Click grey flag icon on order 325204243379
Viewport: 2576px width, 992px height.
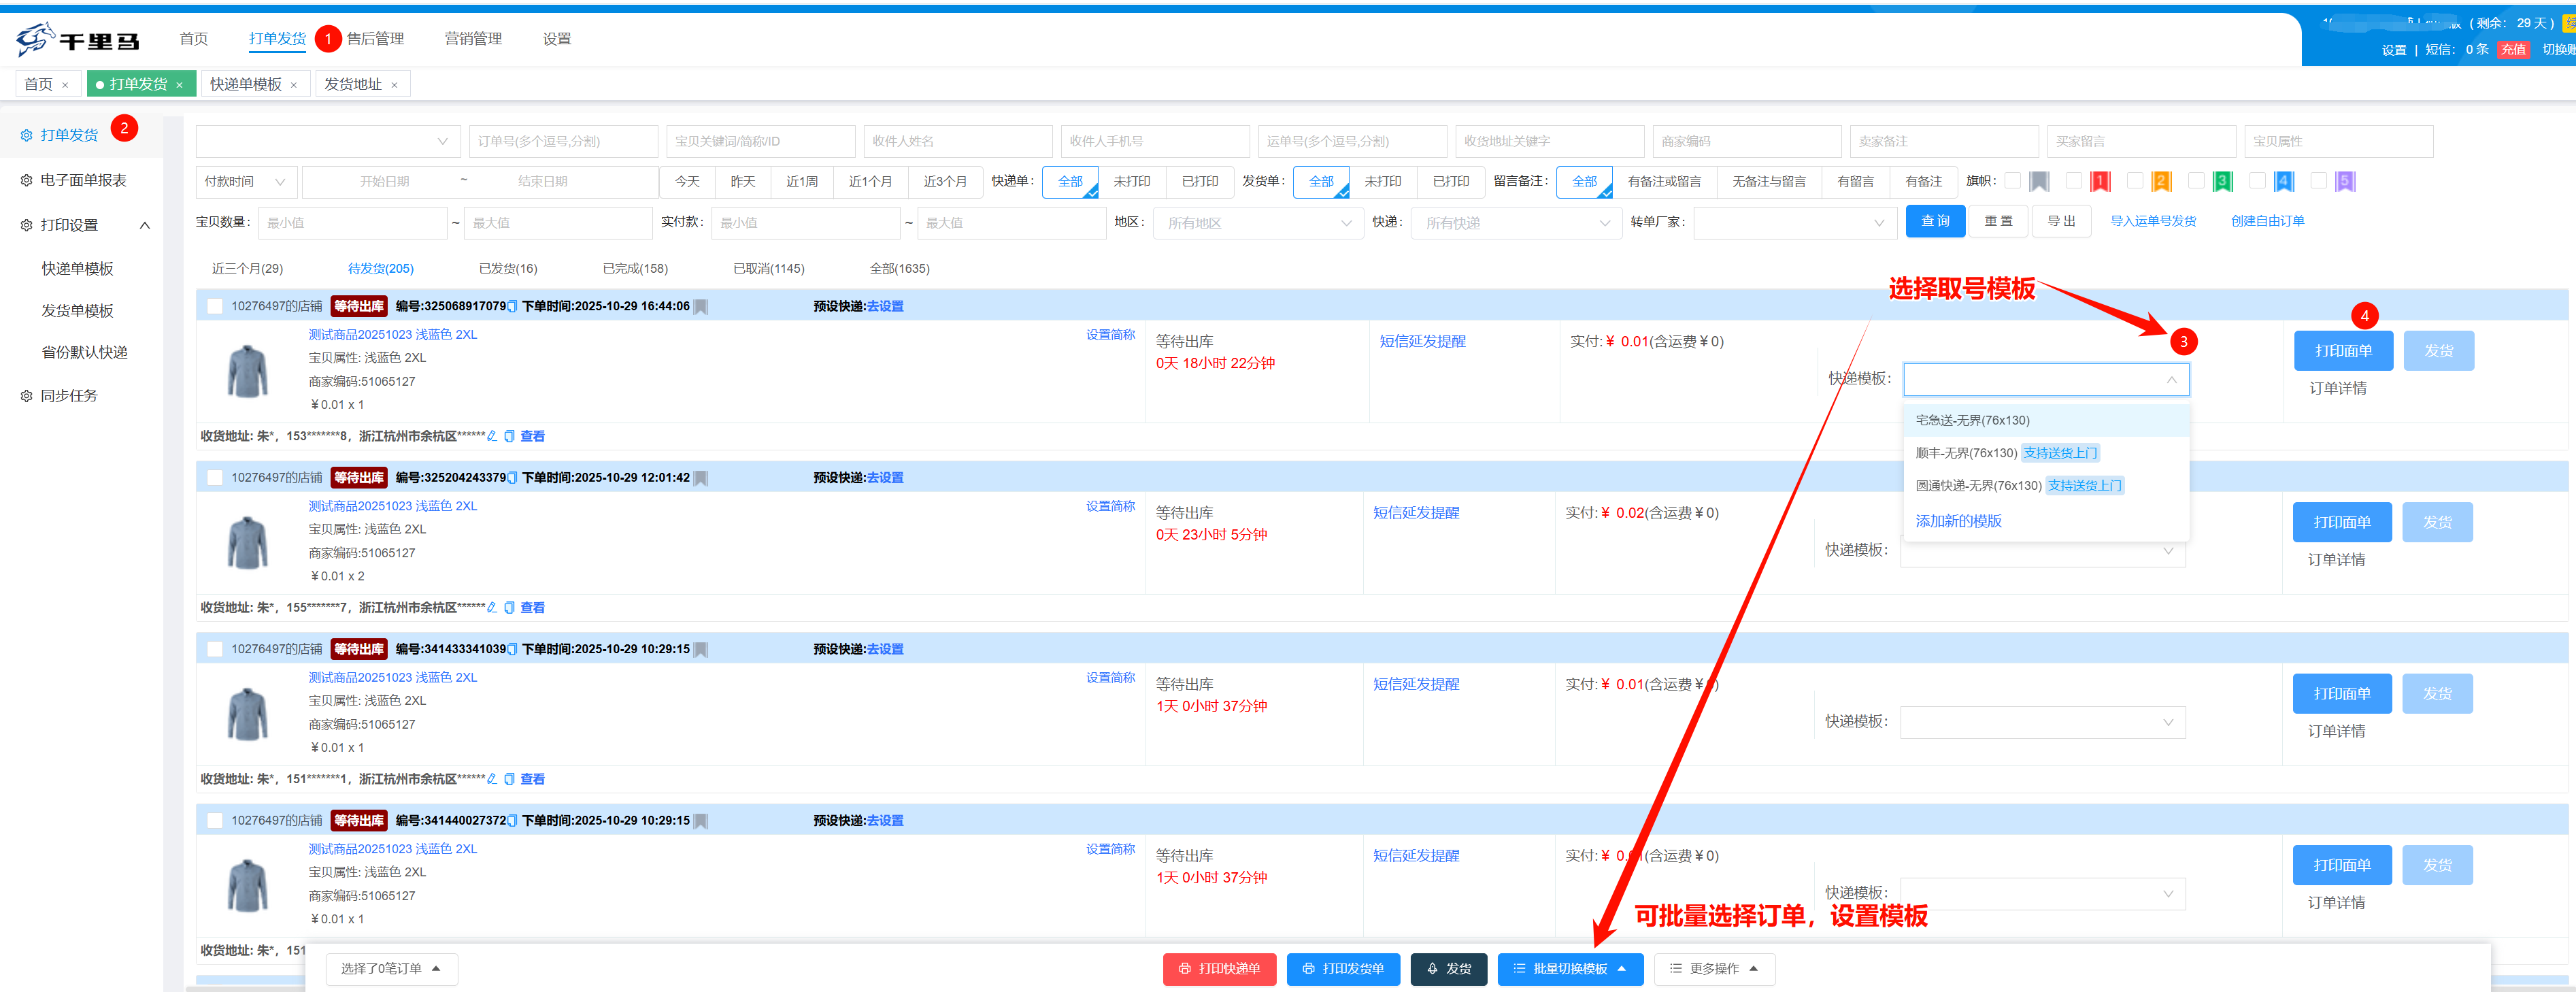coord(701,478)
